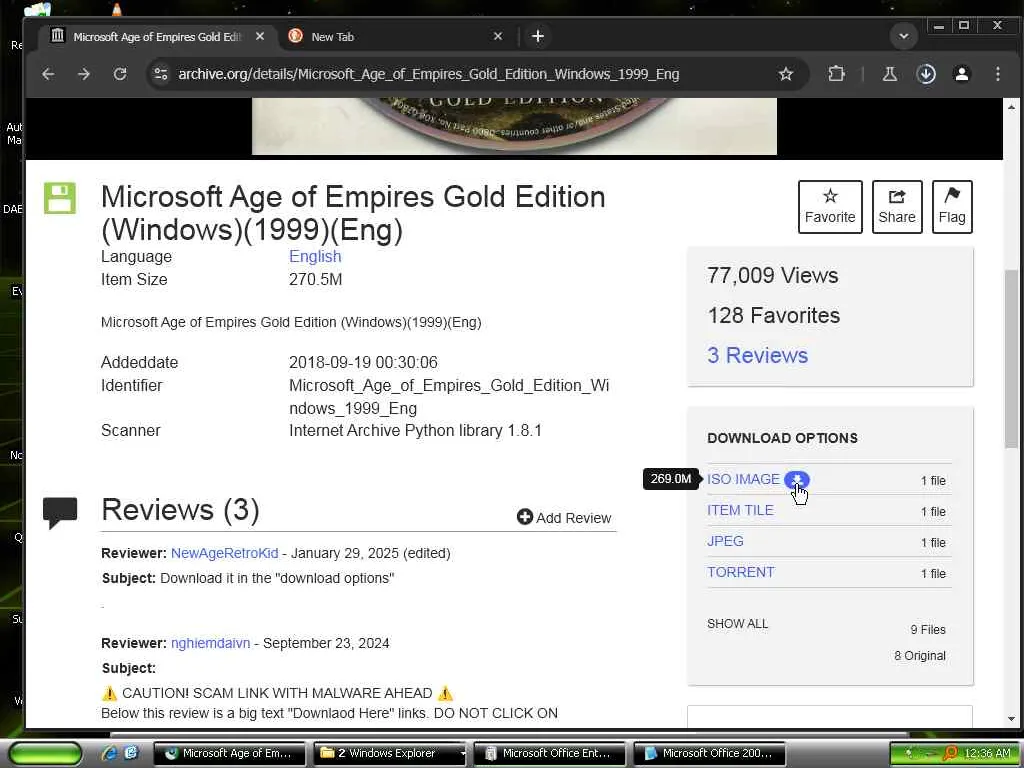1024x768 pixels.
Task: Add this item to Favorites
Action: point(829,206)
